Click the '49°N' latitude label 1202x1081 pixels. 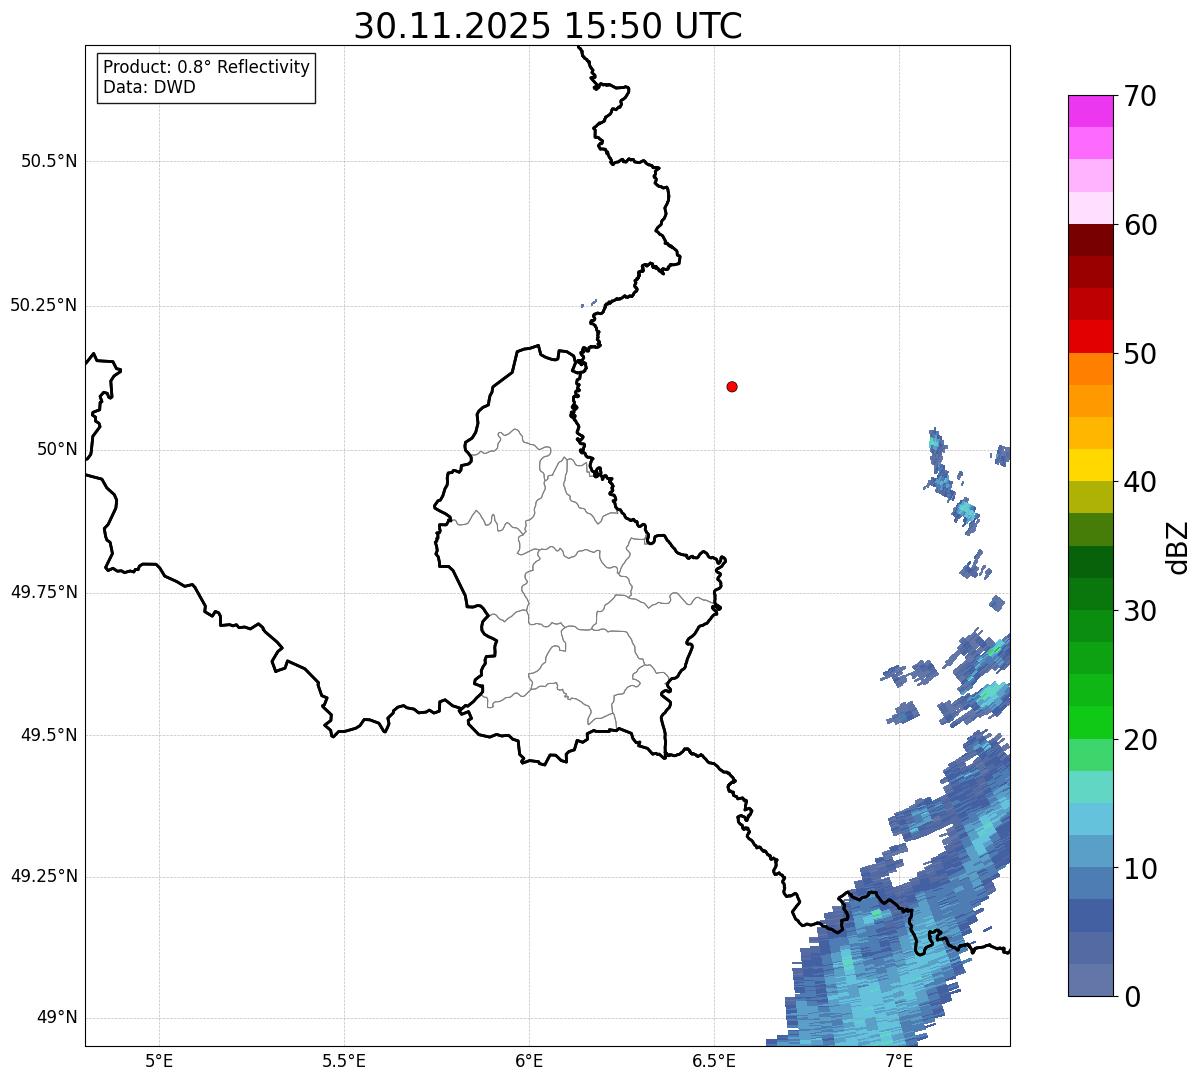[57, 1018]
